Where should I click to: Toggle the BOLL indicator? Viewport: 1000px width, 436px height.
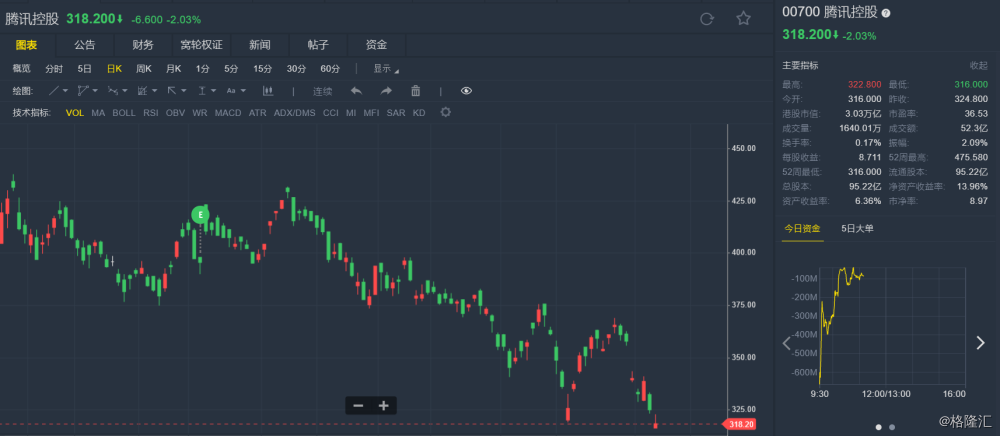[x=124, y=113]
